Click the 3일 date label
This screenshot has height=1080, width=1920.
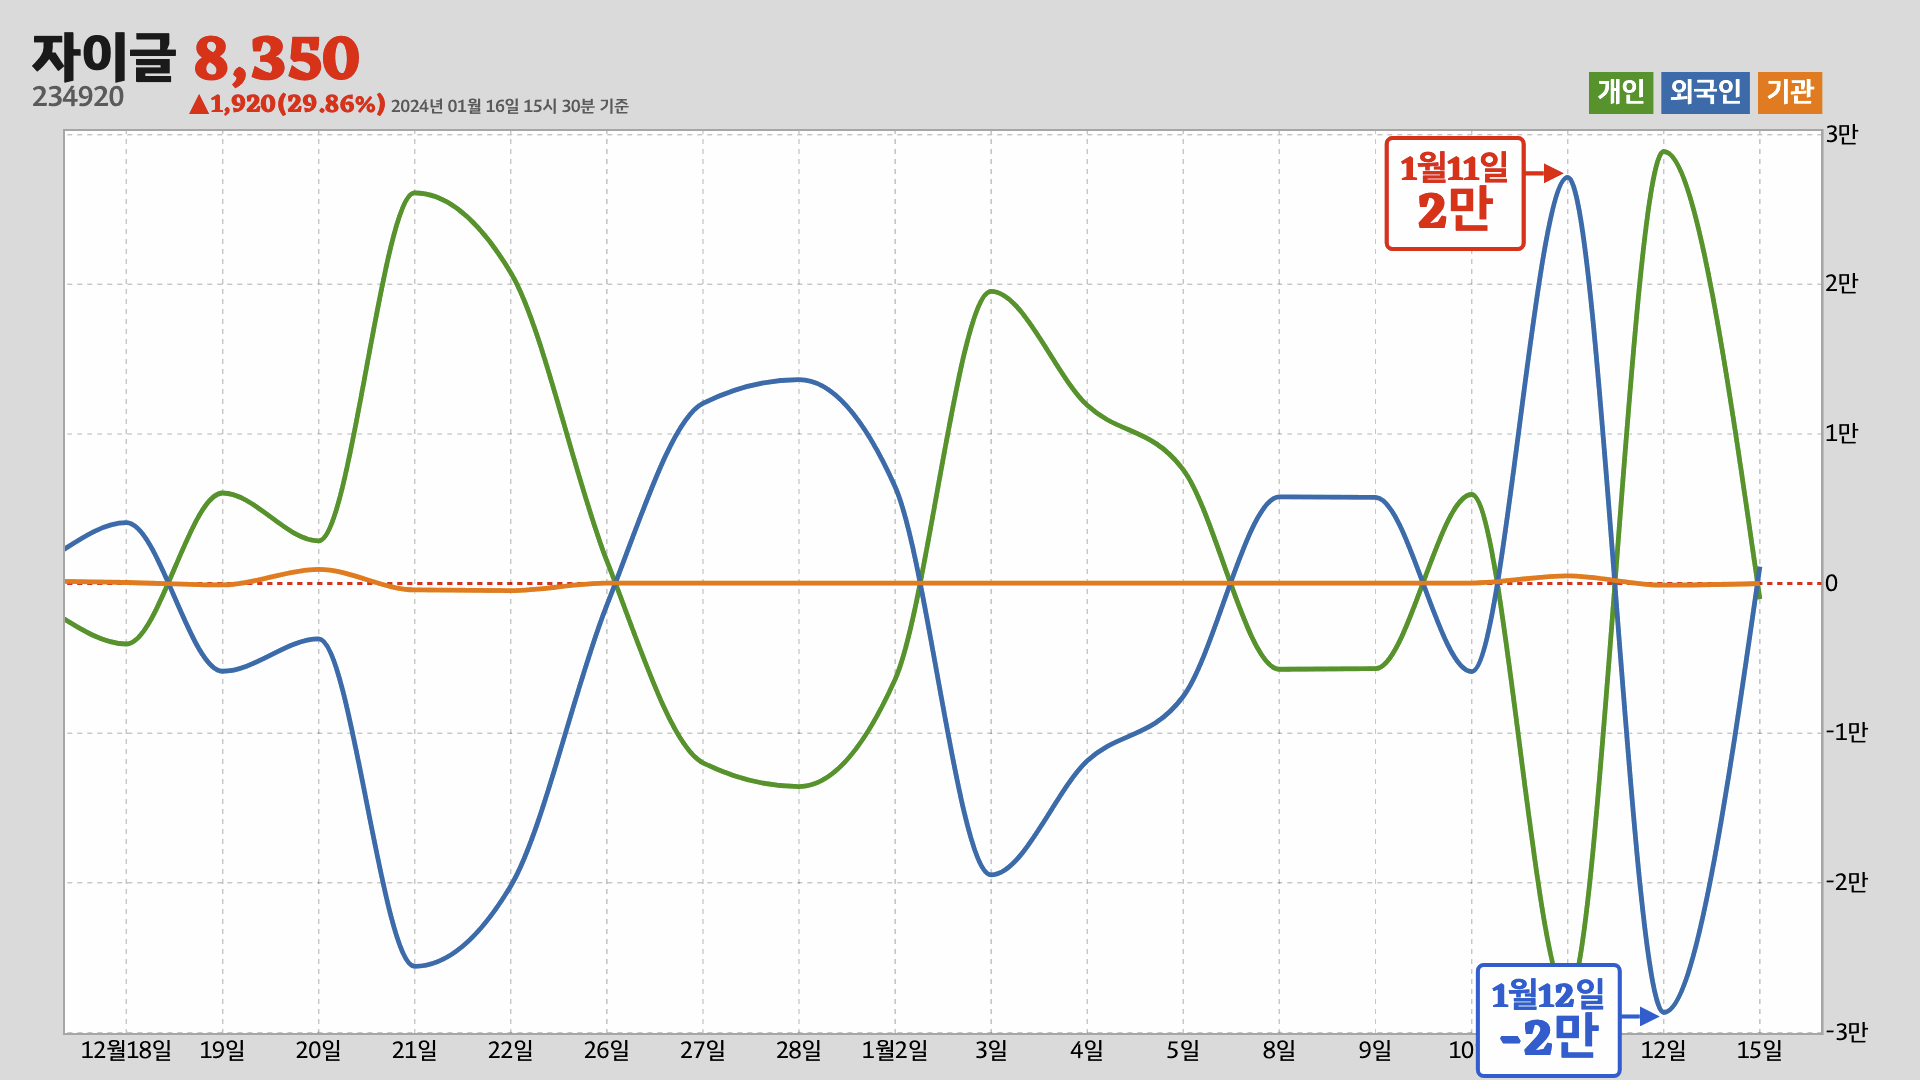coord(991,1050)
